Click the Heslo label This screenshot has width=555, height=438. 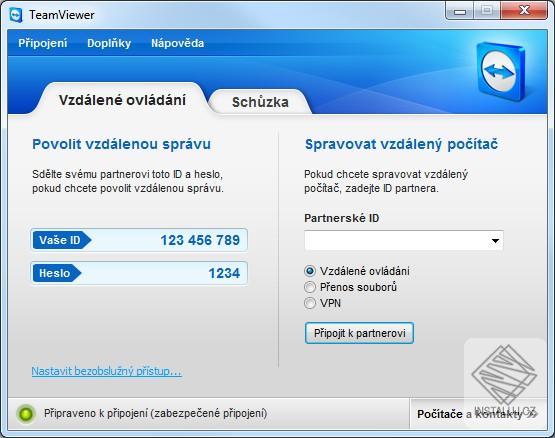(56, 273)
